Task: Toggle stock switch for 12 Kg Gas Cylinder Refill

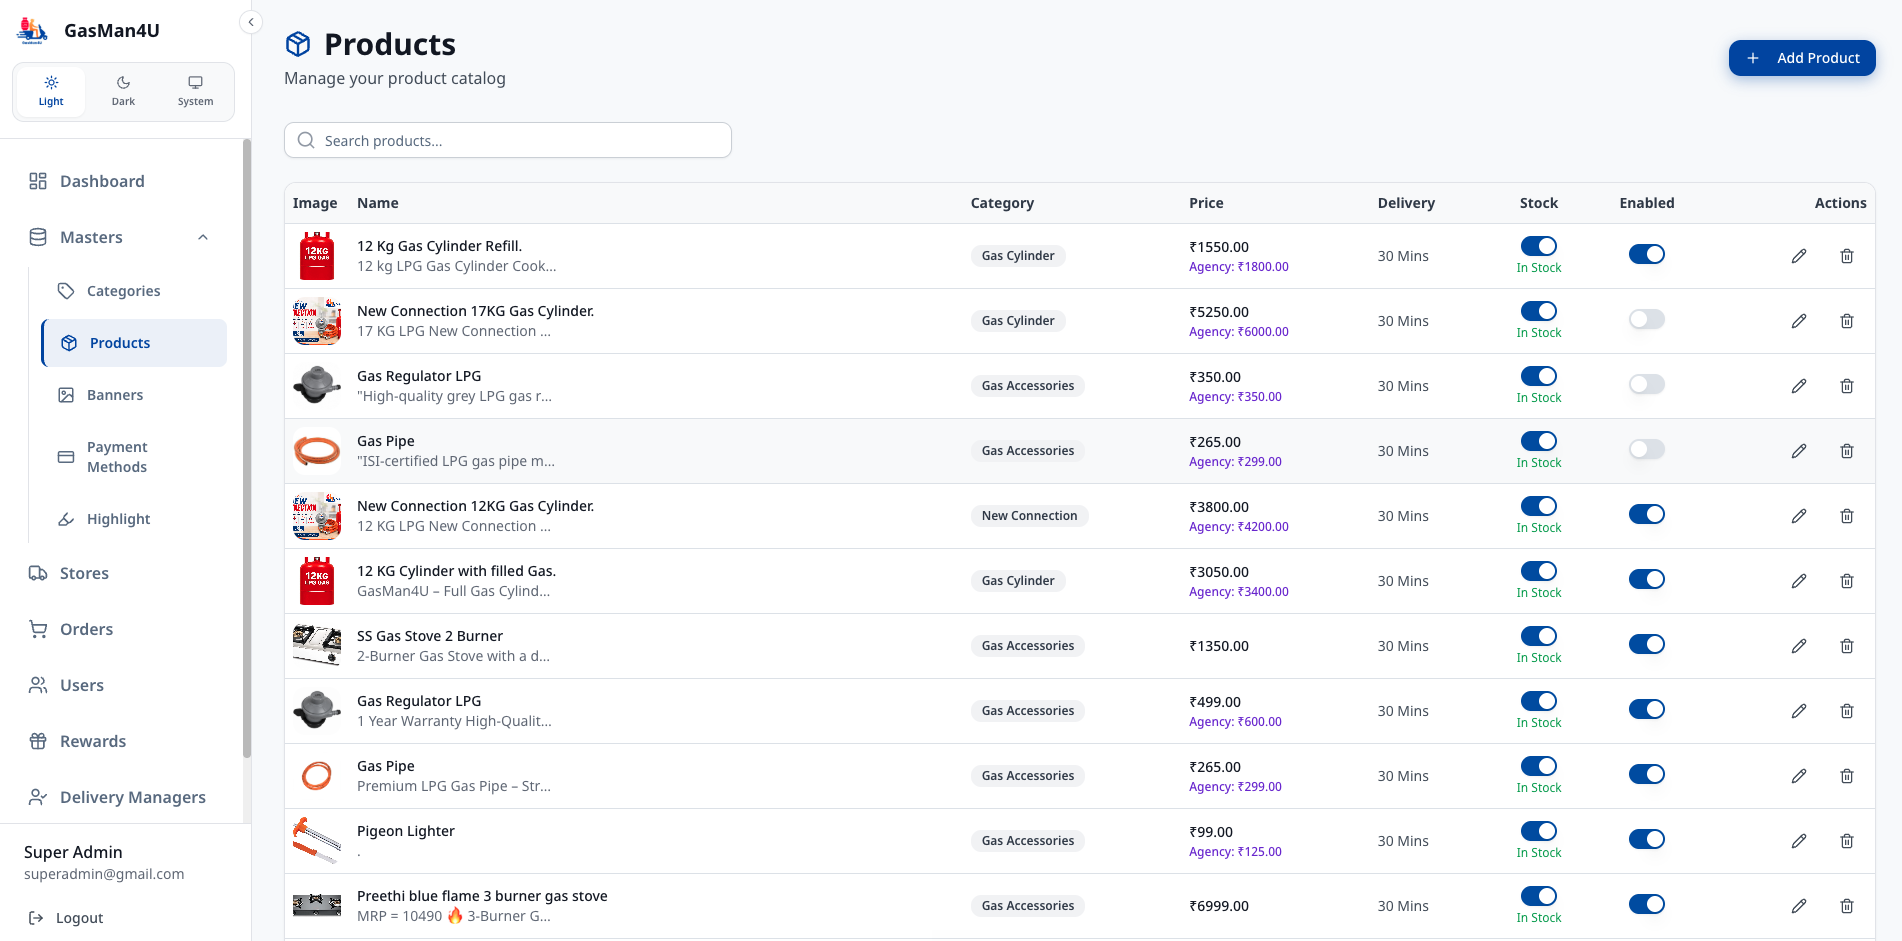Action: point(1538,246)
